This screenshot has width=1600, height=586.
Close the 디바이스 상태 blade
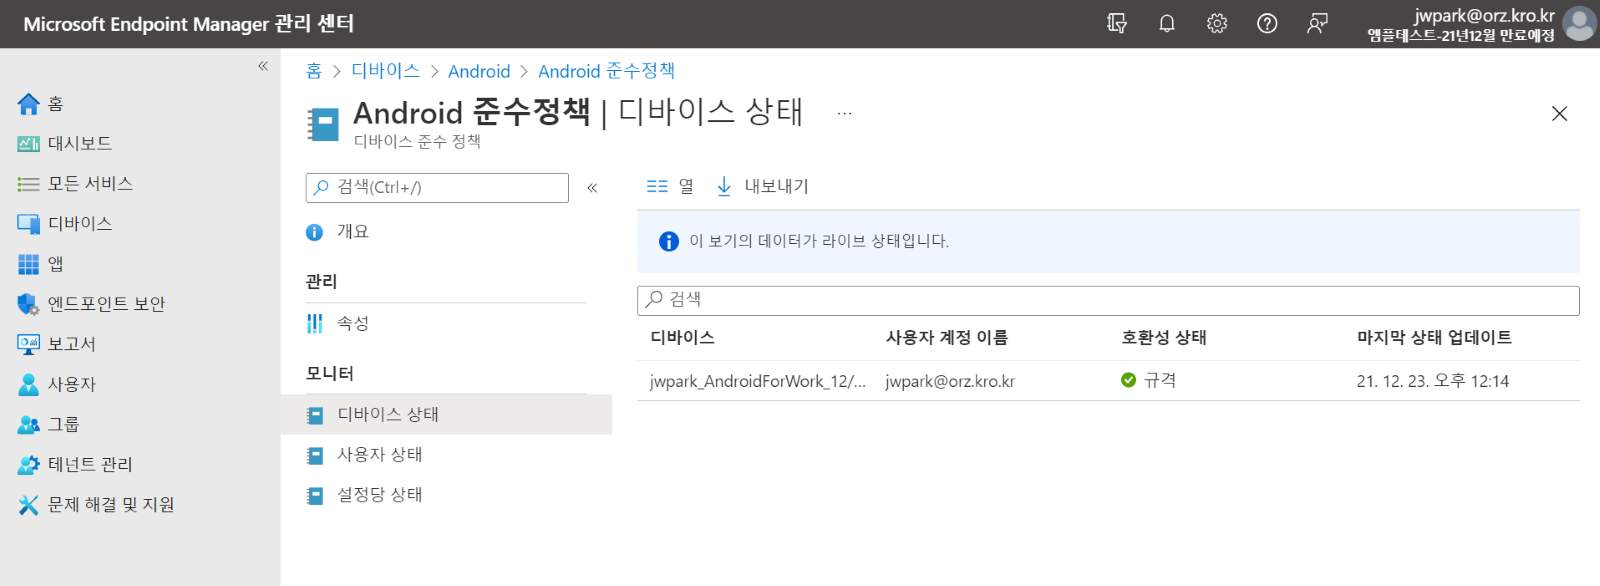(1559, 114)
